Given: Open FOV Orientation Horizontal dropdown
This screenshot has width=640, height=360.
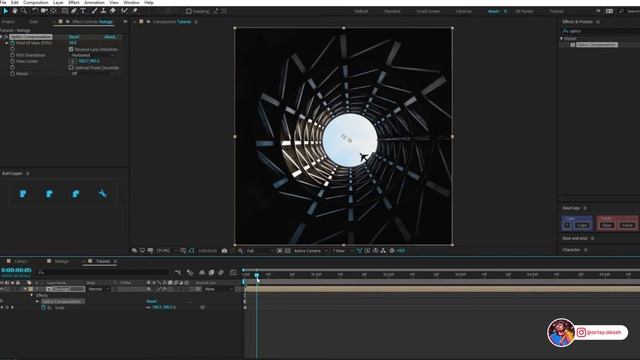Looking at the screenshot, I should point(93,55).
